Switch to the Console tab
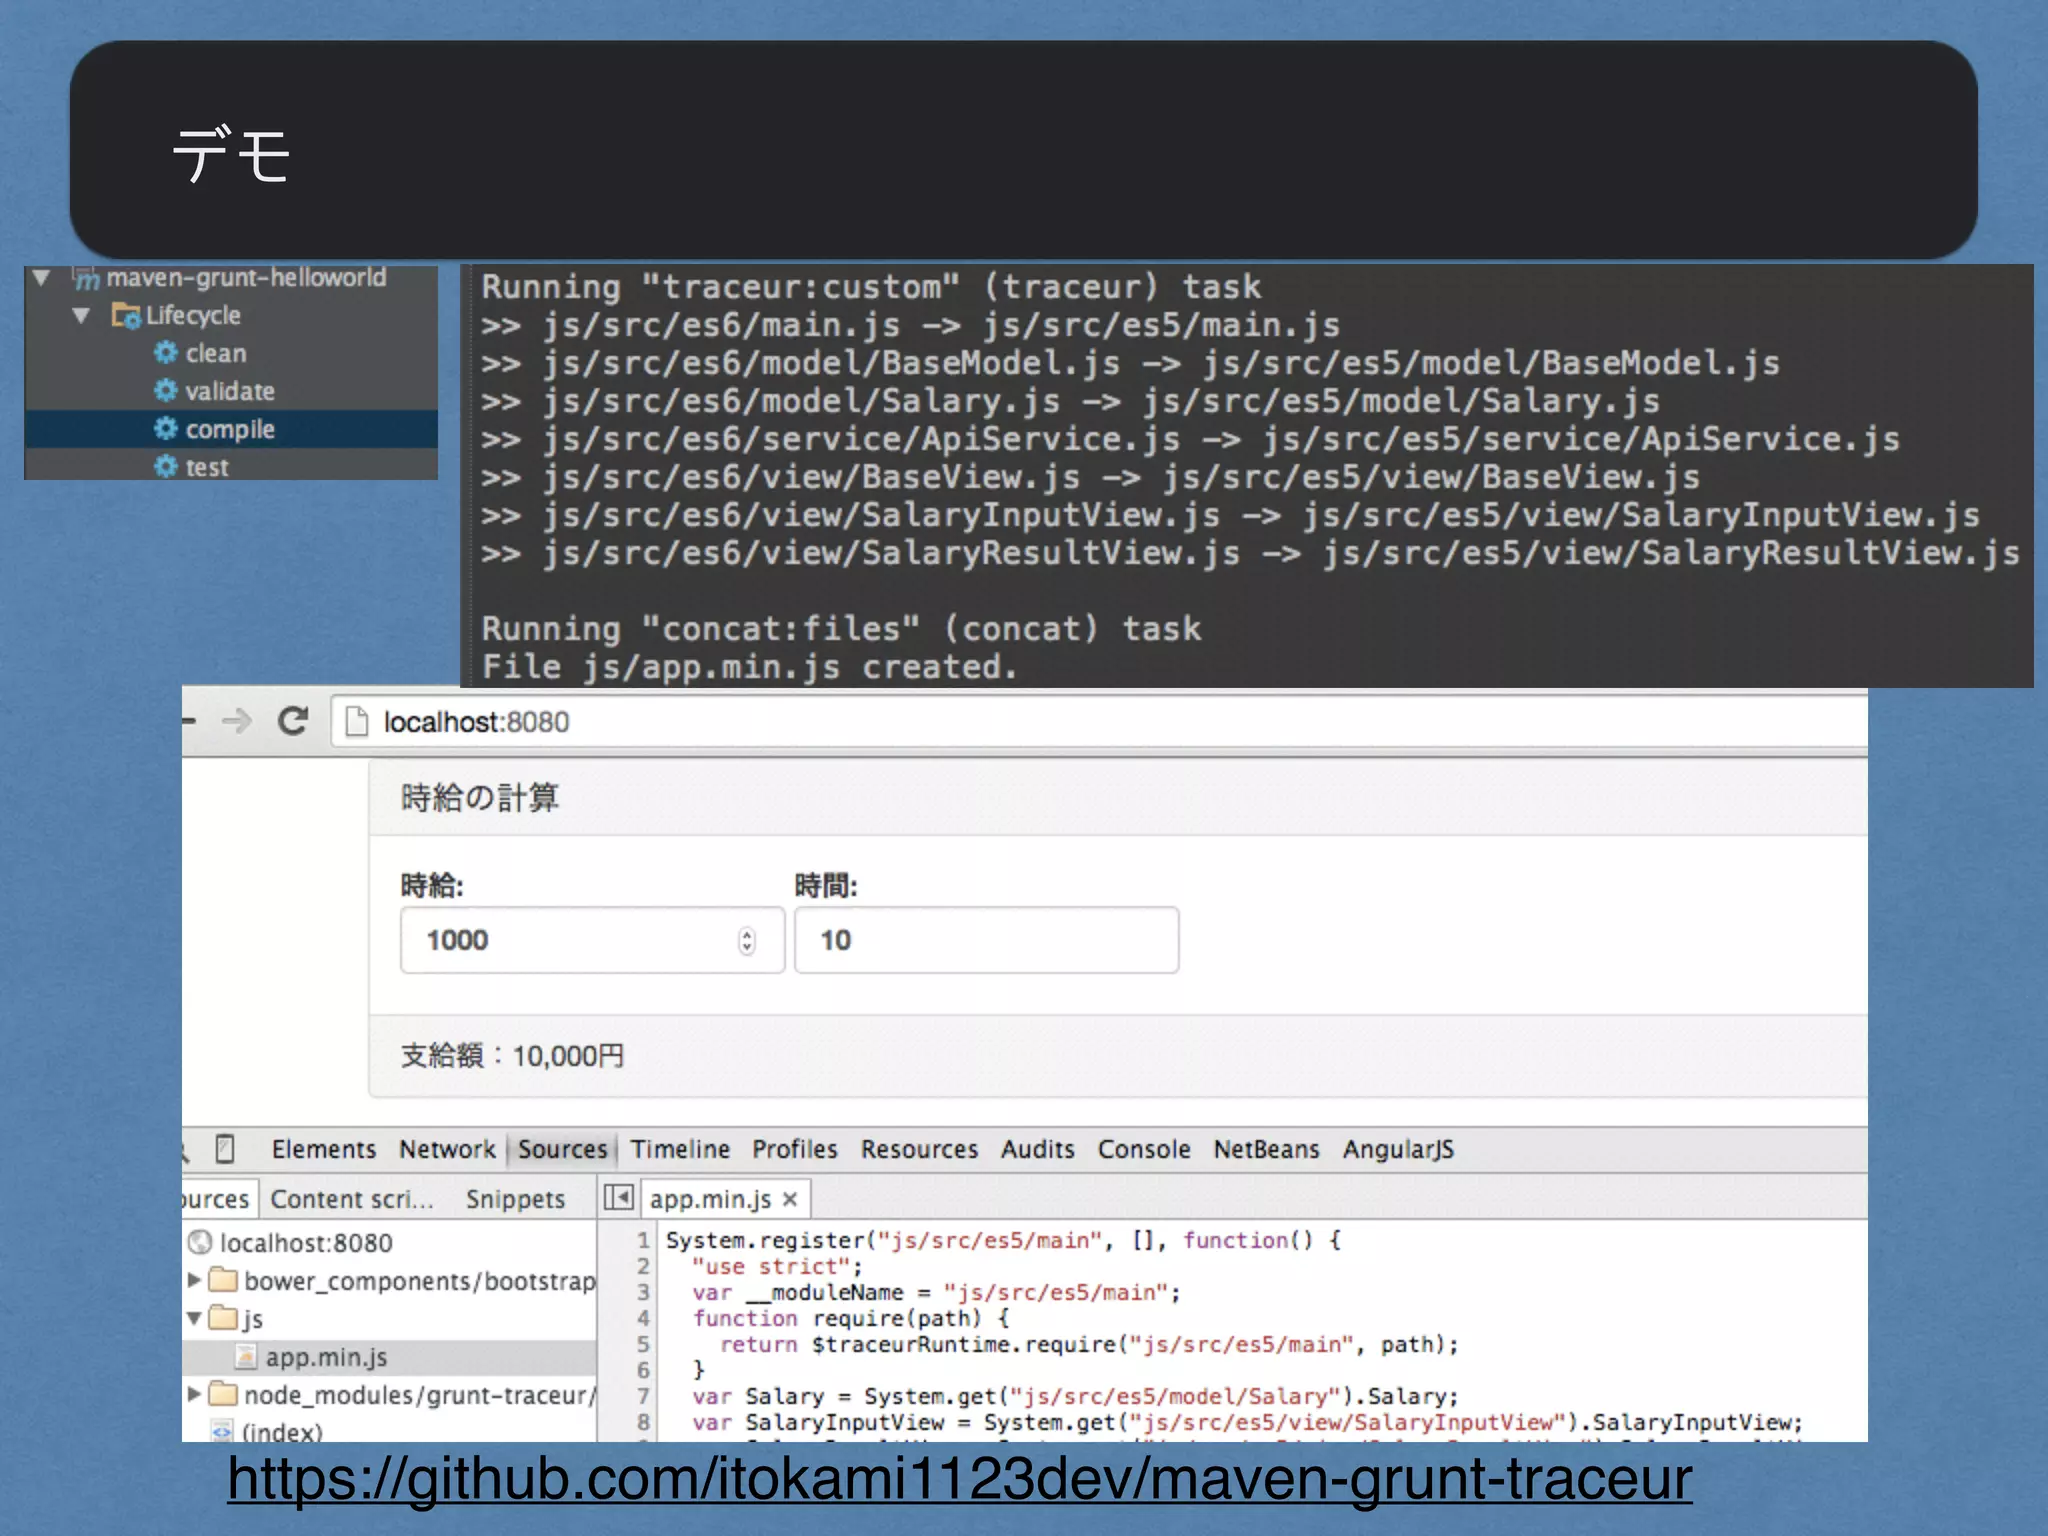This screenshot has width=2048, height=1536. point(1144,1149)
